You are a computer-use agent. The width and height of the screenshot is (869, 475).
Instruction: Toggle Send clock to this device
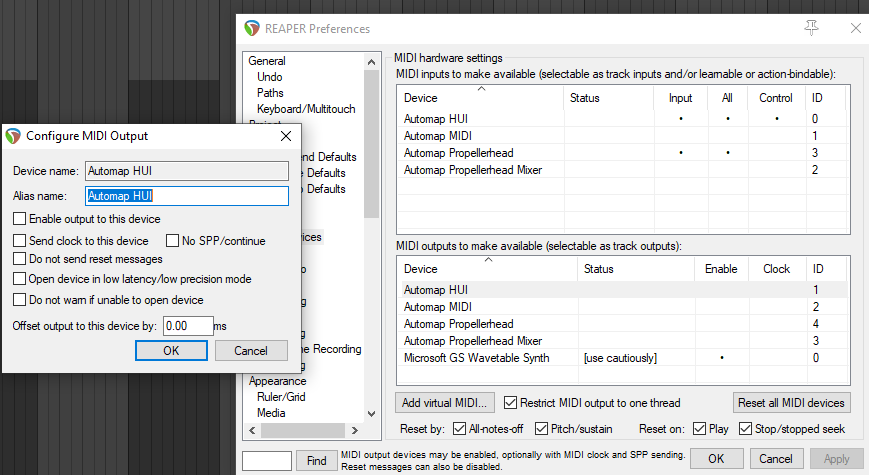pos(19,241)
